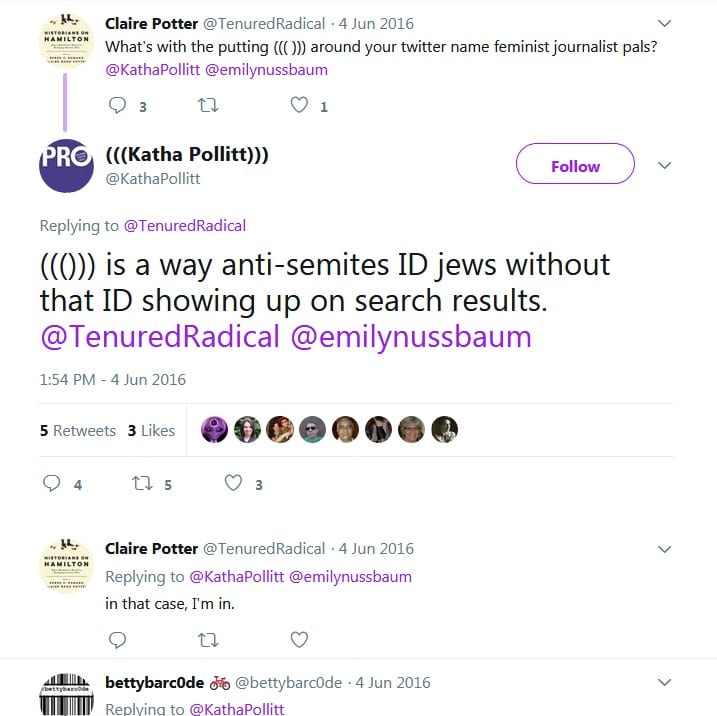
Task: Like Claire Potter's first tweet
Action: (x=299, y=106)
